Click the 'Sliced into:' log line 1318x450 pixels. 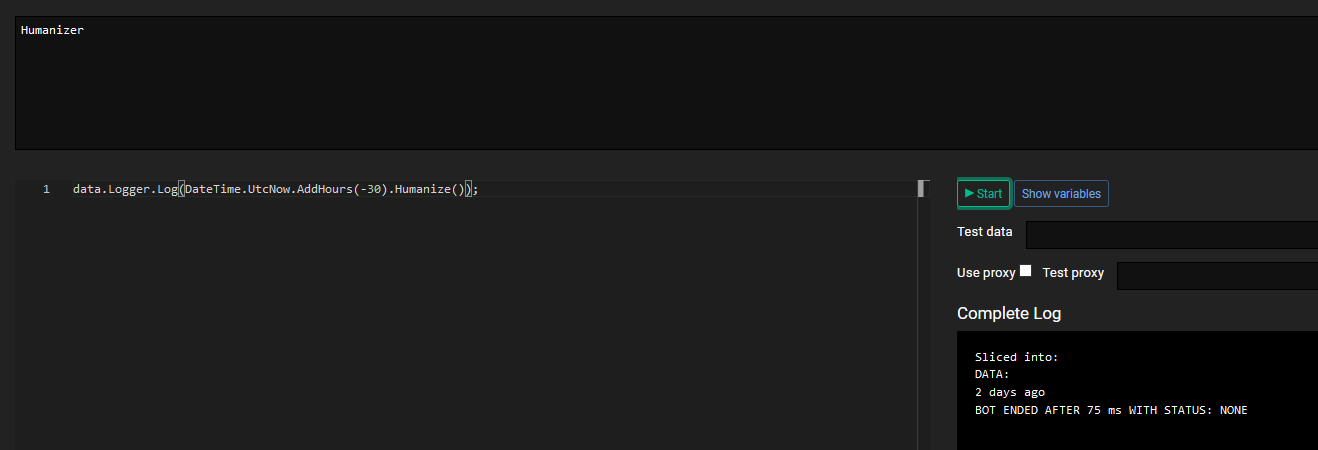point(1016,357)
